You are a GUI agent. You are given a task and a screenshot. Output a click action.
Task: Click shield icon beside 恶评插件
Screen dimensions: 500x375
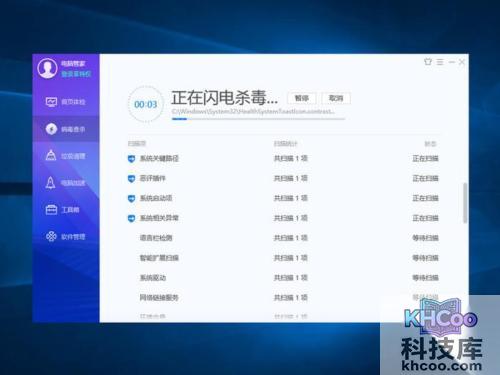[131, 179]
